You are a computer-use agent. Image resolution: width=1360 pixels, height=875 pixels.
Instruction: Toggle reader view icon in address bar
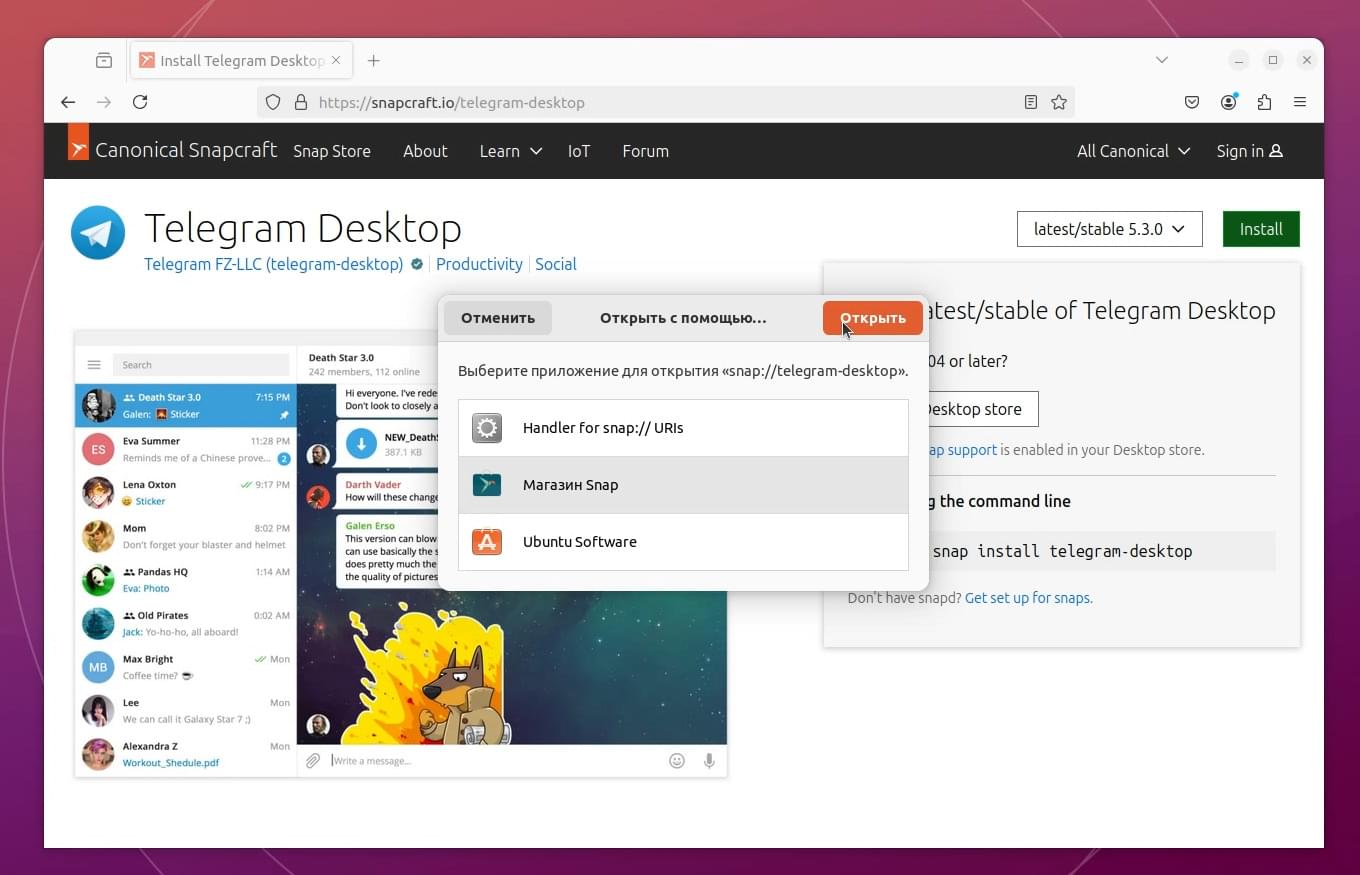[x=1031, y=102]
